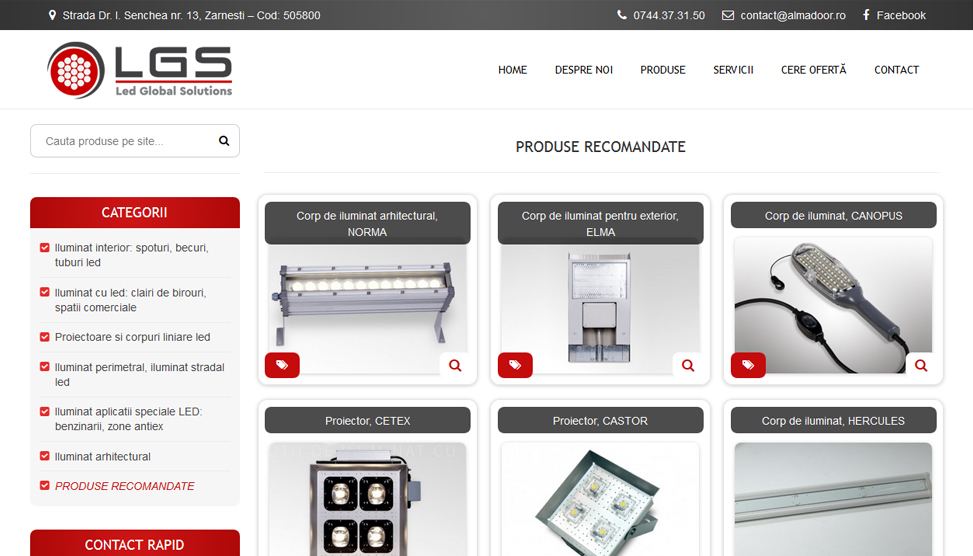This screenshot has width=973, height=556.
Task: Click the address Strada Dr. I. Senchea text
Action: click(191, 15)
